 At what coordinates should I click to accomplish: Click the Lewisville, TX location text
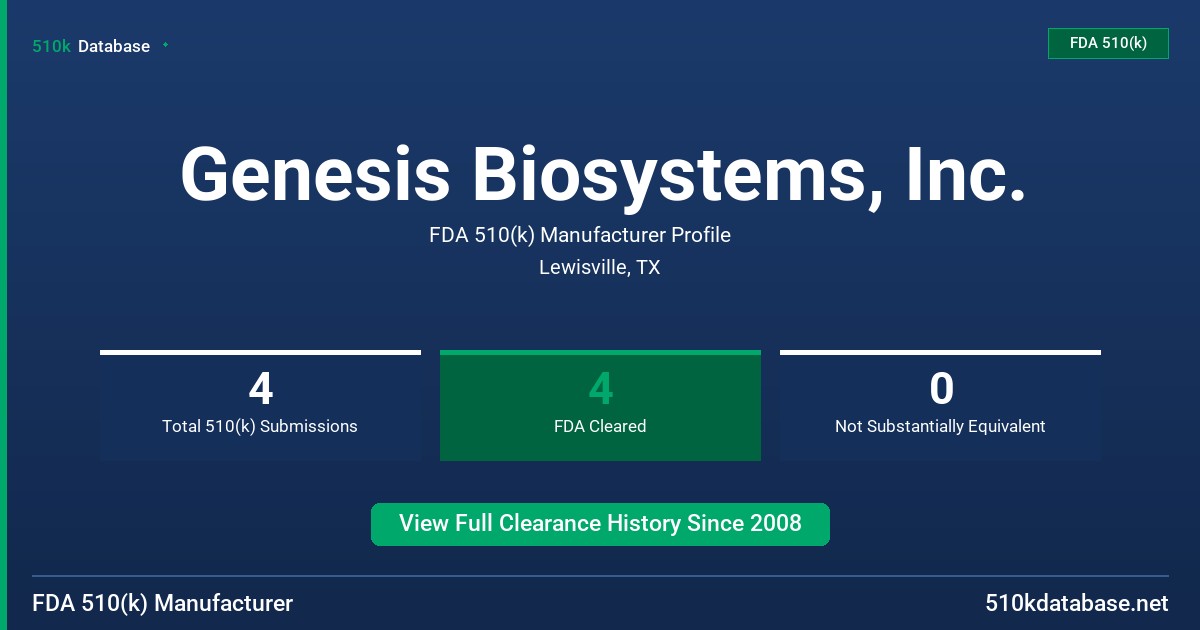[x=599, y=267]
